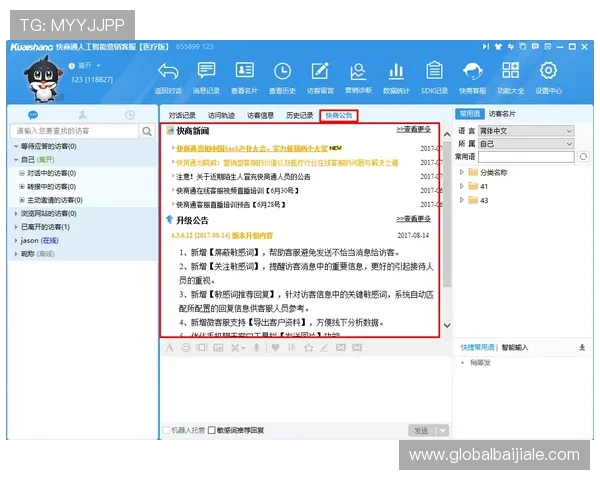This screenshot has height=480, width=600.
Task: Click 查看更多 link beside 升级公告
Action: coord(413,219)
